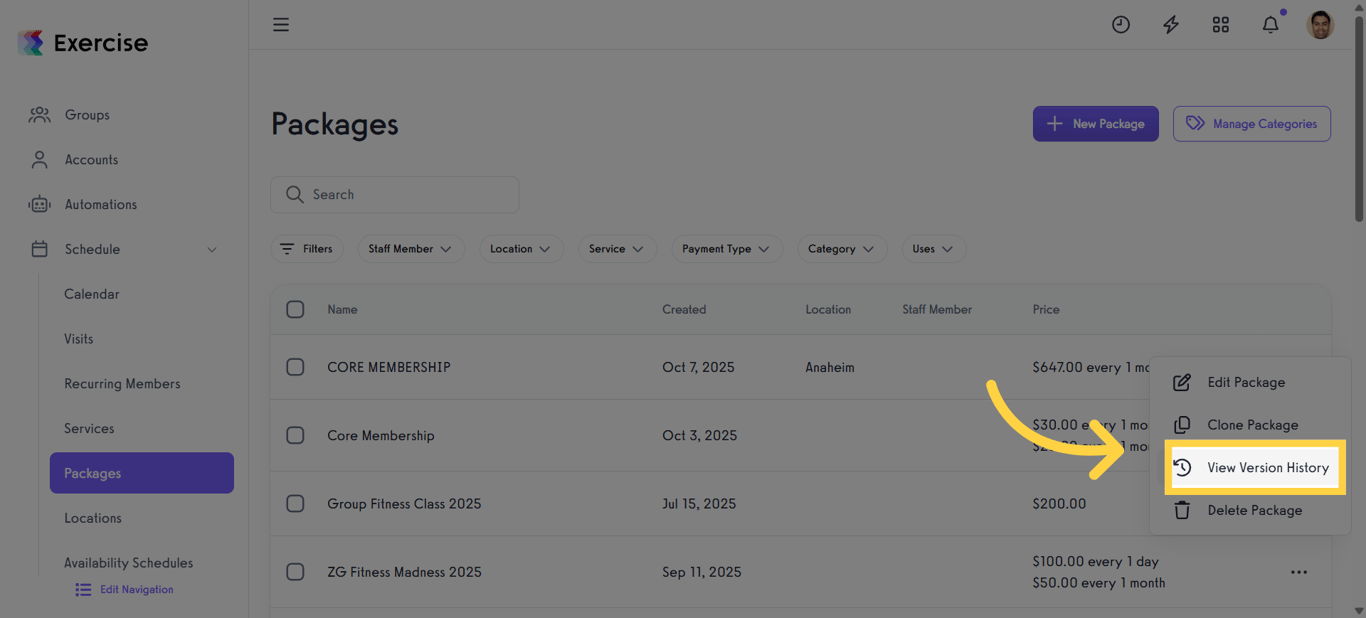1366x618 pixels.
Task: Open Manage Categories
Action: click(1251, 123)
